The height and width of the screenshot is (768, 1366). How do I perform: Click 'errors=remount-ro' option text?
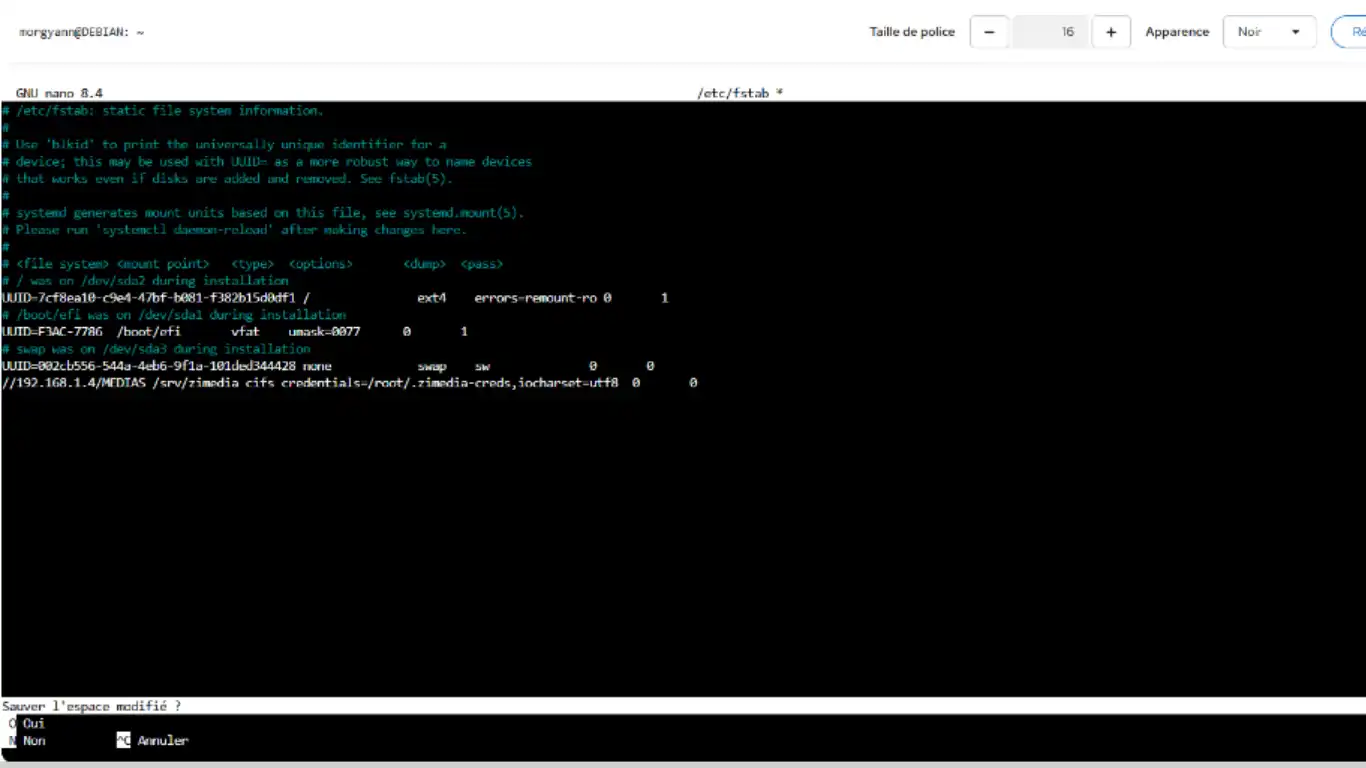pos(535,298)
